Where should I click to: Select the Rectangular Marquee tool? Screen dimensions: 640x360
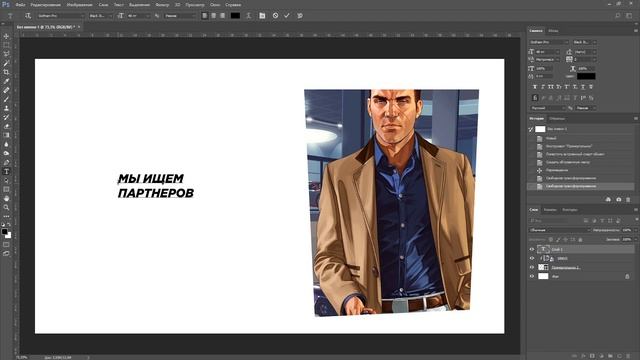point(6,45)
